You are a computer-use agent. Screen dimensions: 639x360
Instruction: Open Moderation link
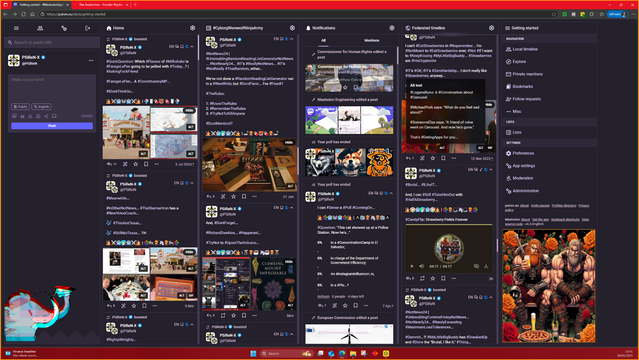click(519, 178)
